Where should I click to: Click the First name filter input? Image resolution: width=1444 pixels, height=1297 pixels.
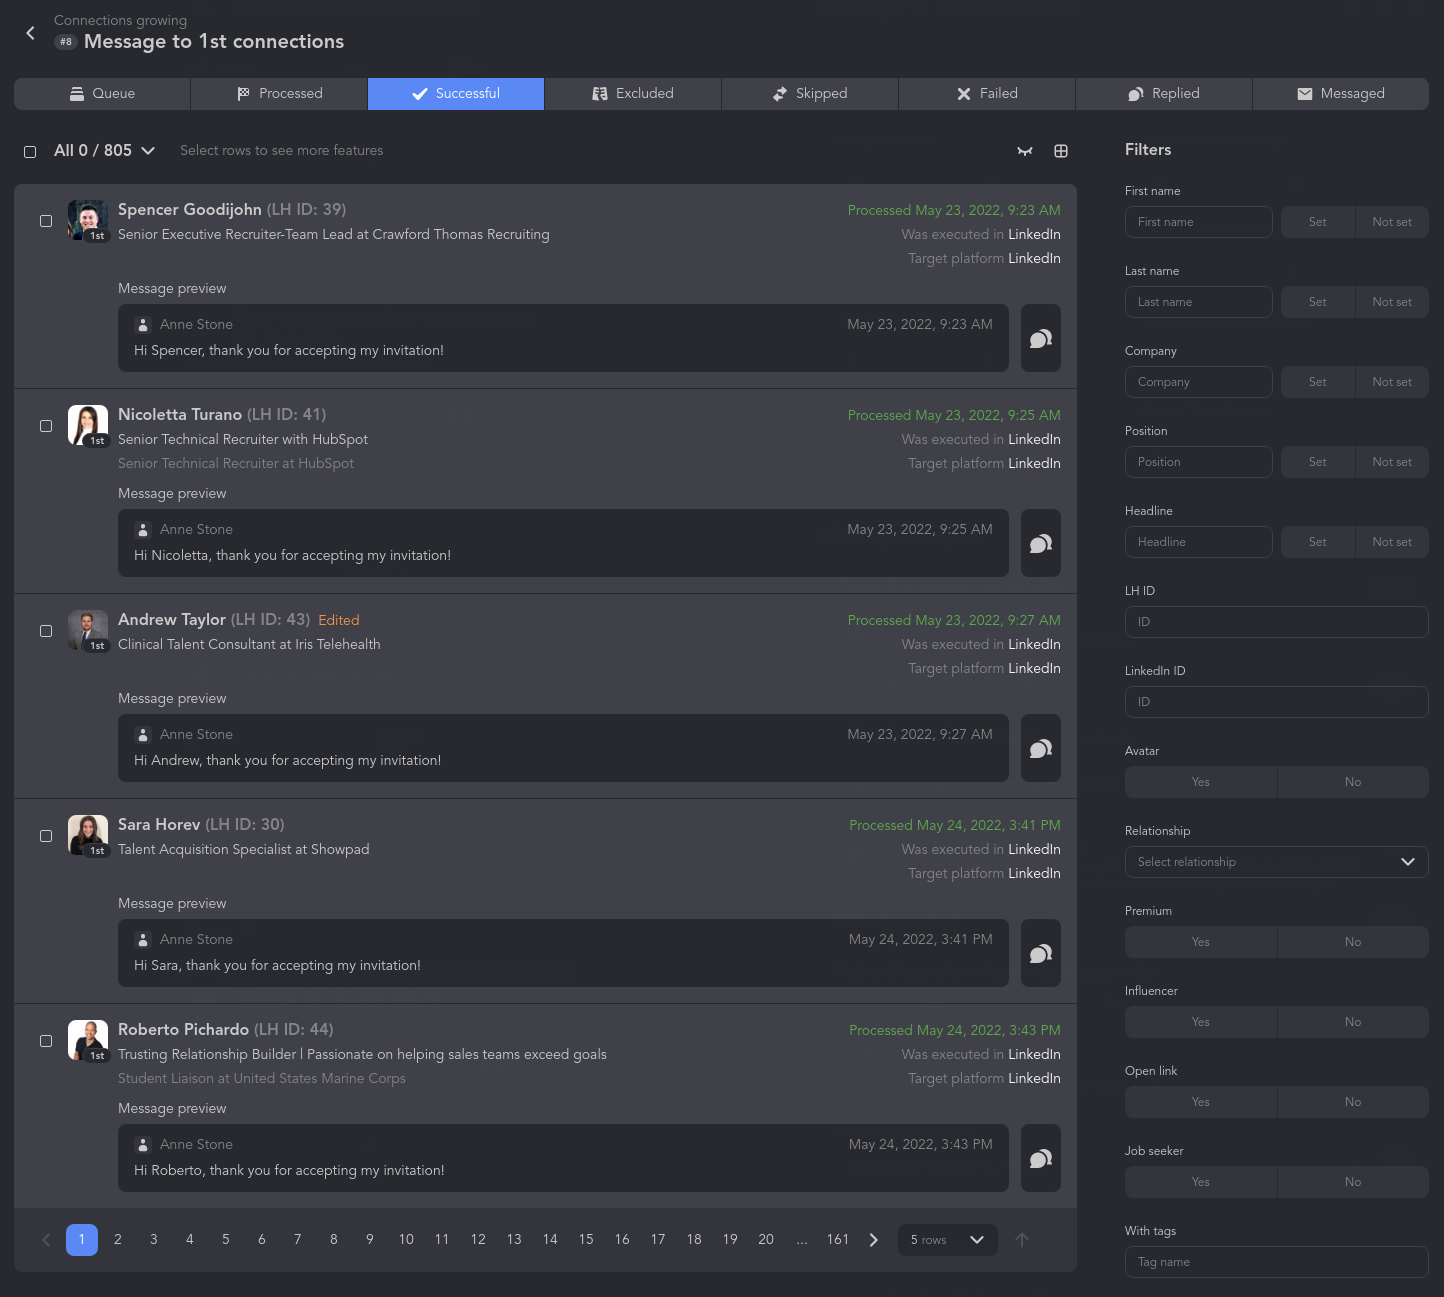(1199, 222)
